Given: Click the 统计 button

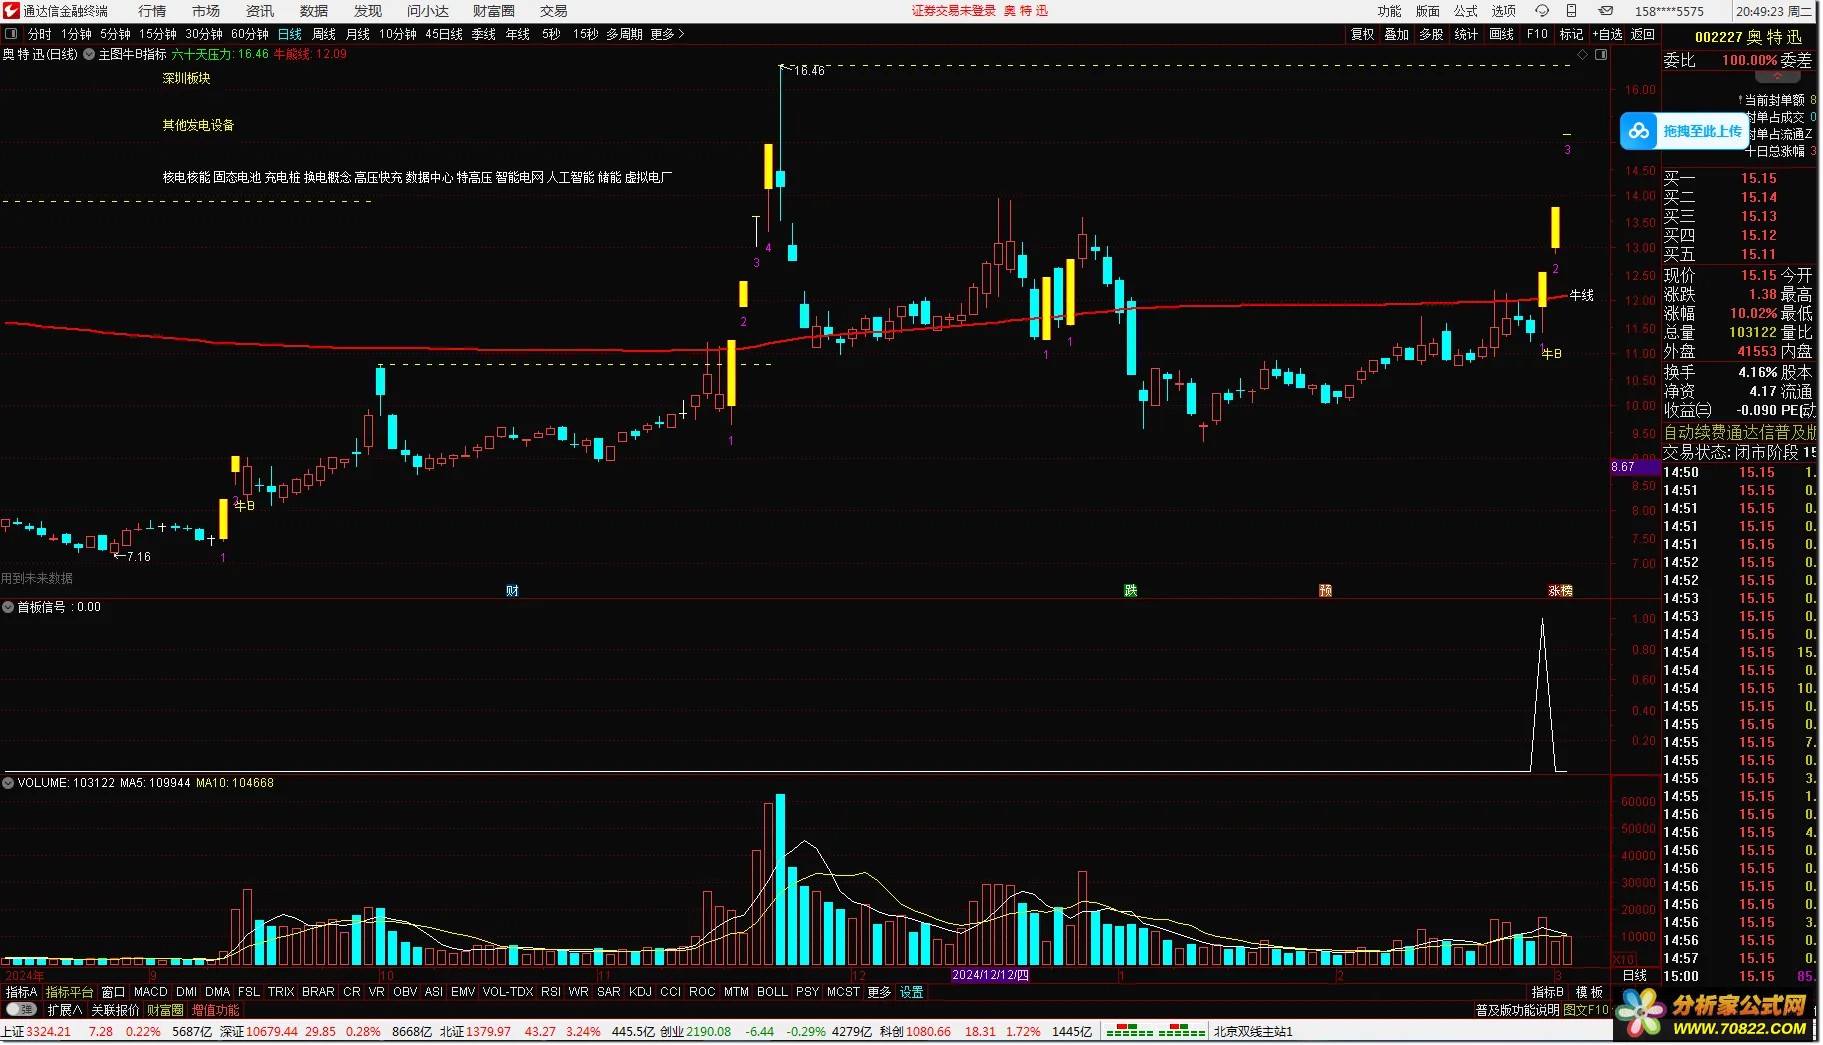Looking at the screenshot, I should [1467, 34].
